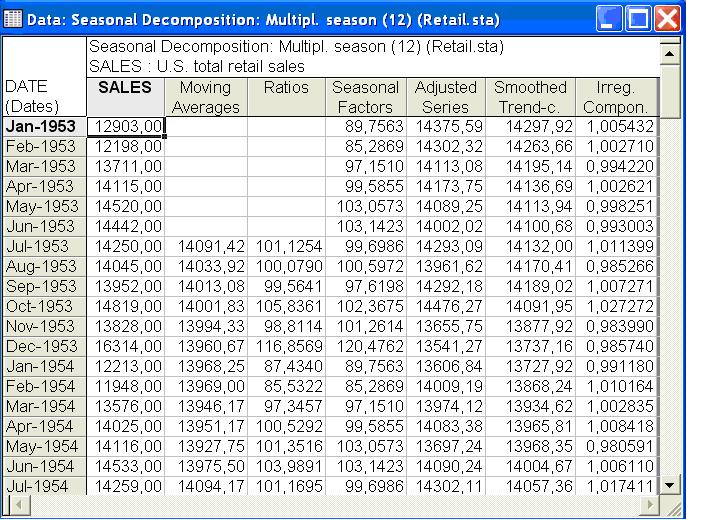Screen dimensions: 709x520
Task: Select the Dec-1953 row header
Action: tap(44, 346)
